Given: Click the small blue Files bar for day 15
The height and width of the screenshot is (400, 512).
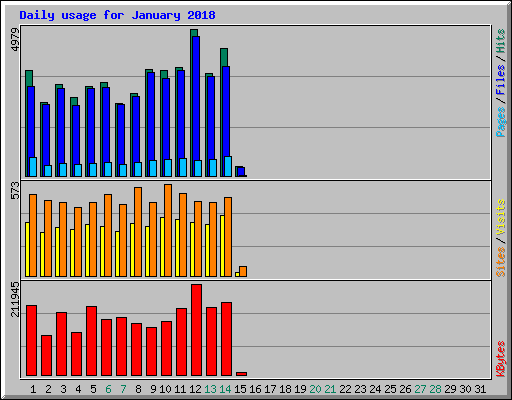Looking at the screenshot, I should click(241, 172).
